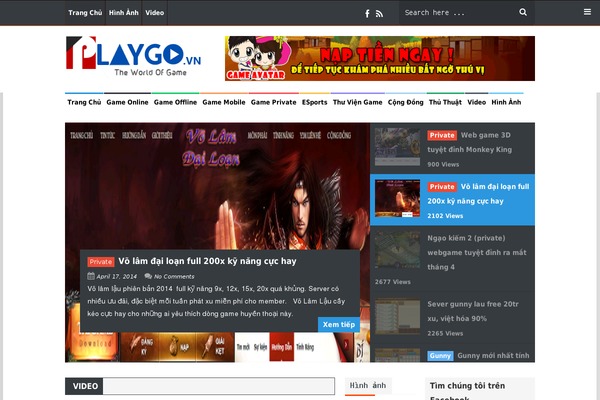Screen dimensions: 600x400
Task: Open the Thủ Thuật menu
Action: click(x=445, y=102)
